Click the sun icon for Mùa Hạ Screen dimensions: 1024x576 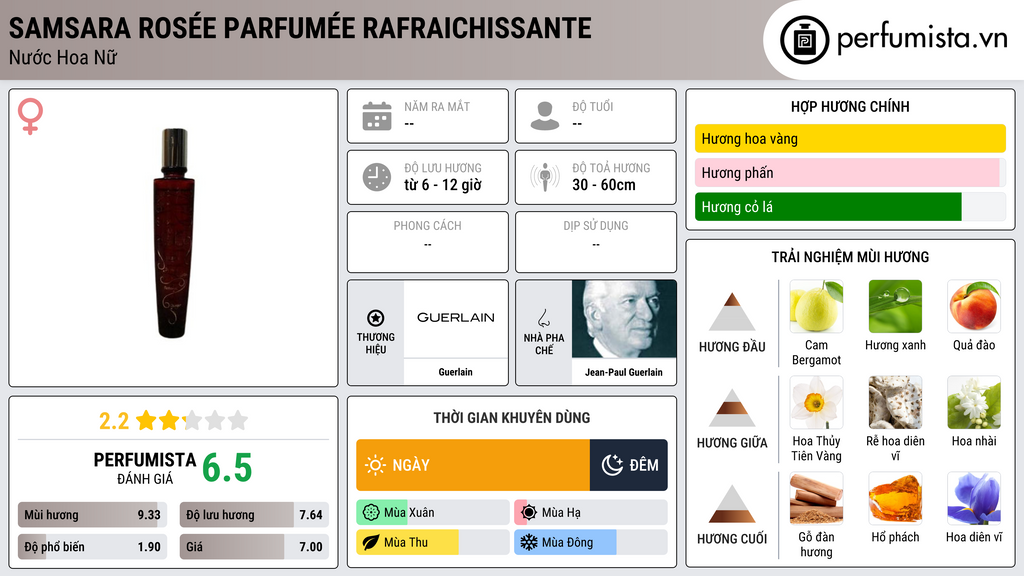click(529, 513)
